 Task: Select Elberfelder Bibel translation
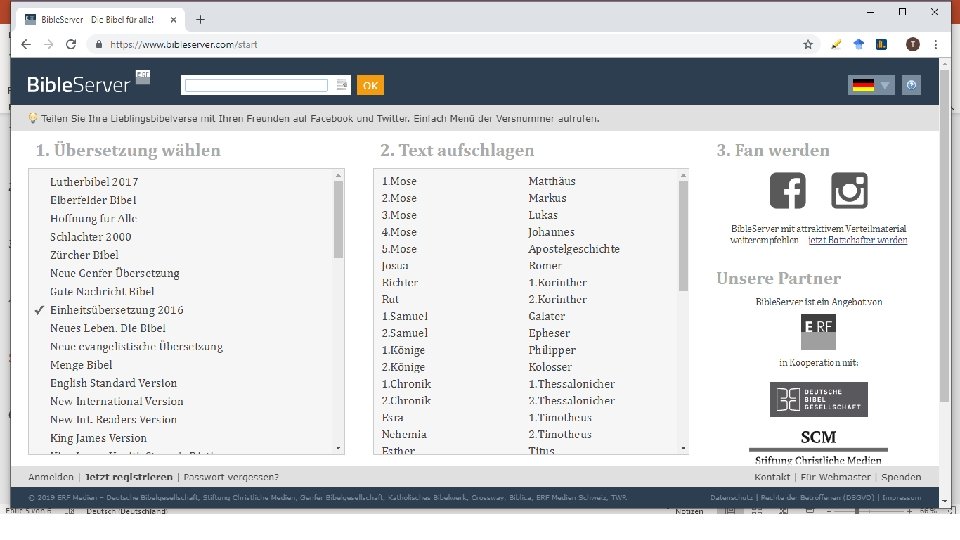click(x=93, y=200)
